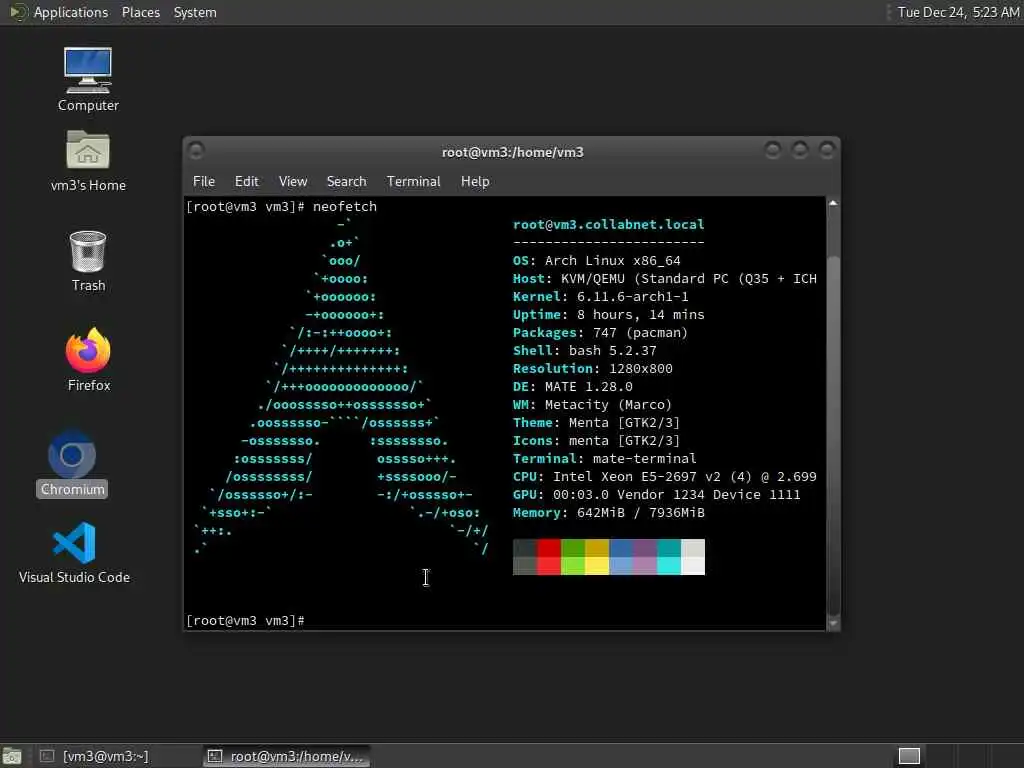
Task: Click the root@vm3:/home/v... taskbar button
Action: pyautogui.click(x=286, y=756)
